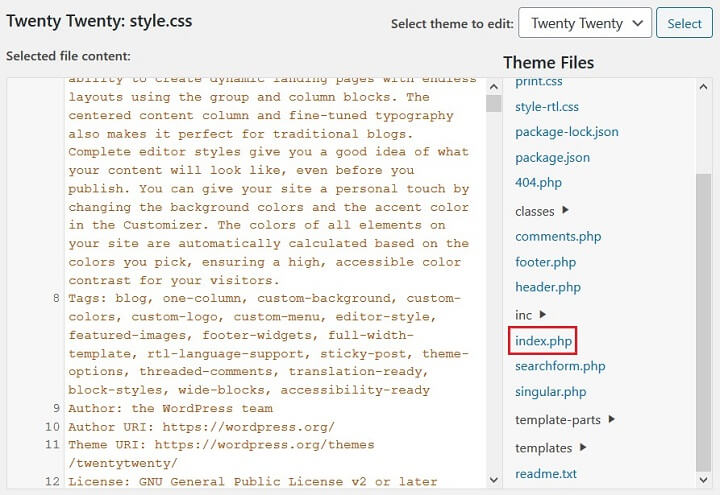Open header.php file
The image size is (720, 495).
[x=548, y=287]
